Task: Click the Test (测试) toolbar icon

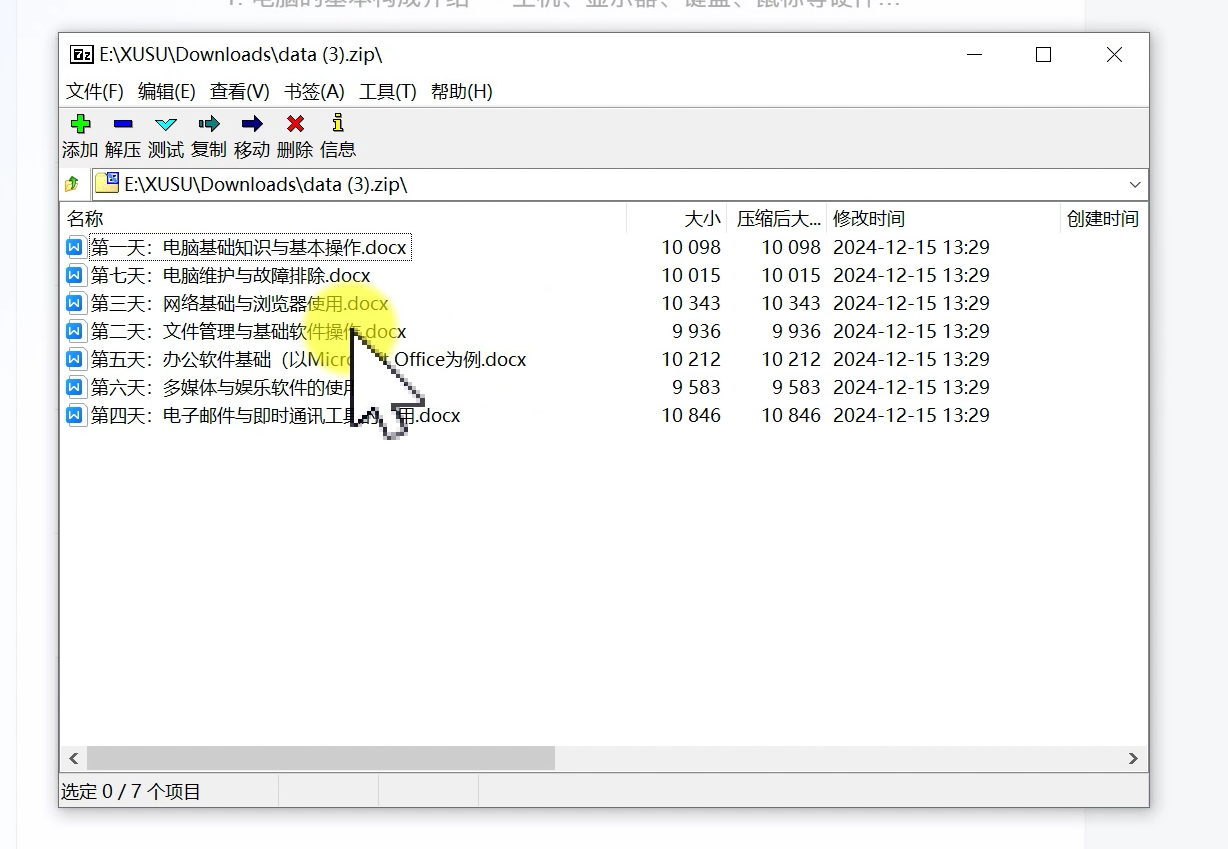Action: pos(166,124)
